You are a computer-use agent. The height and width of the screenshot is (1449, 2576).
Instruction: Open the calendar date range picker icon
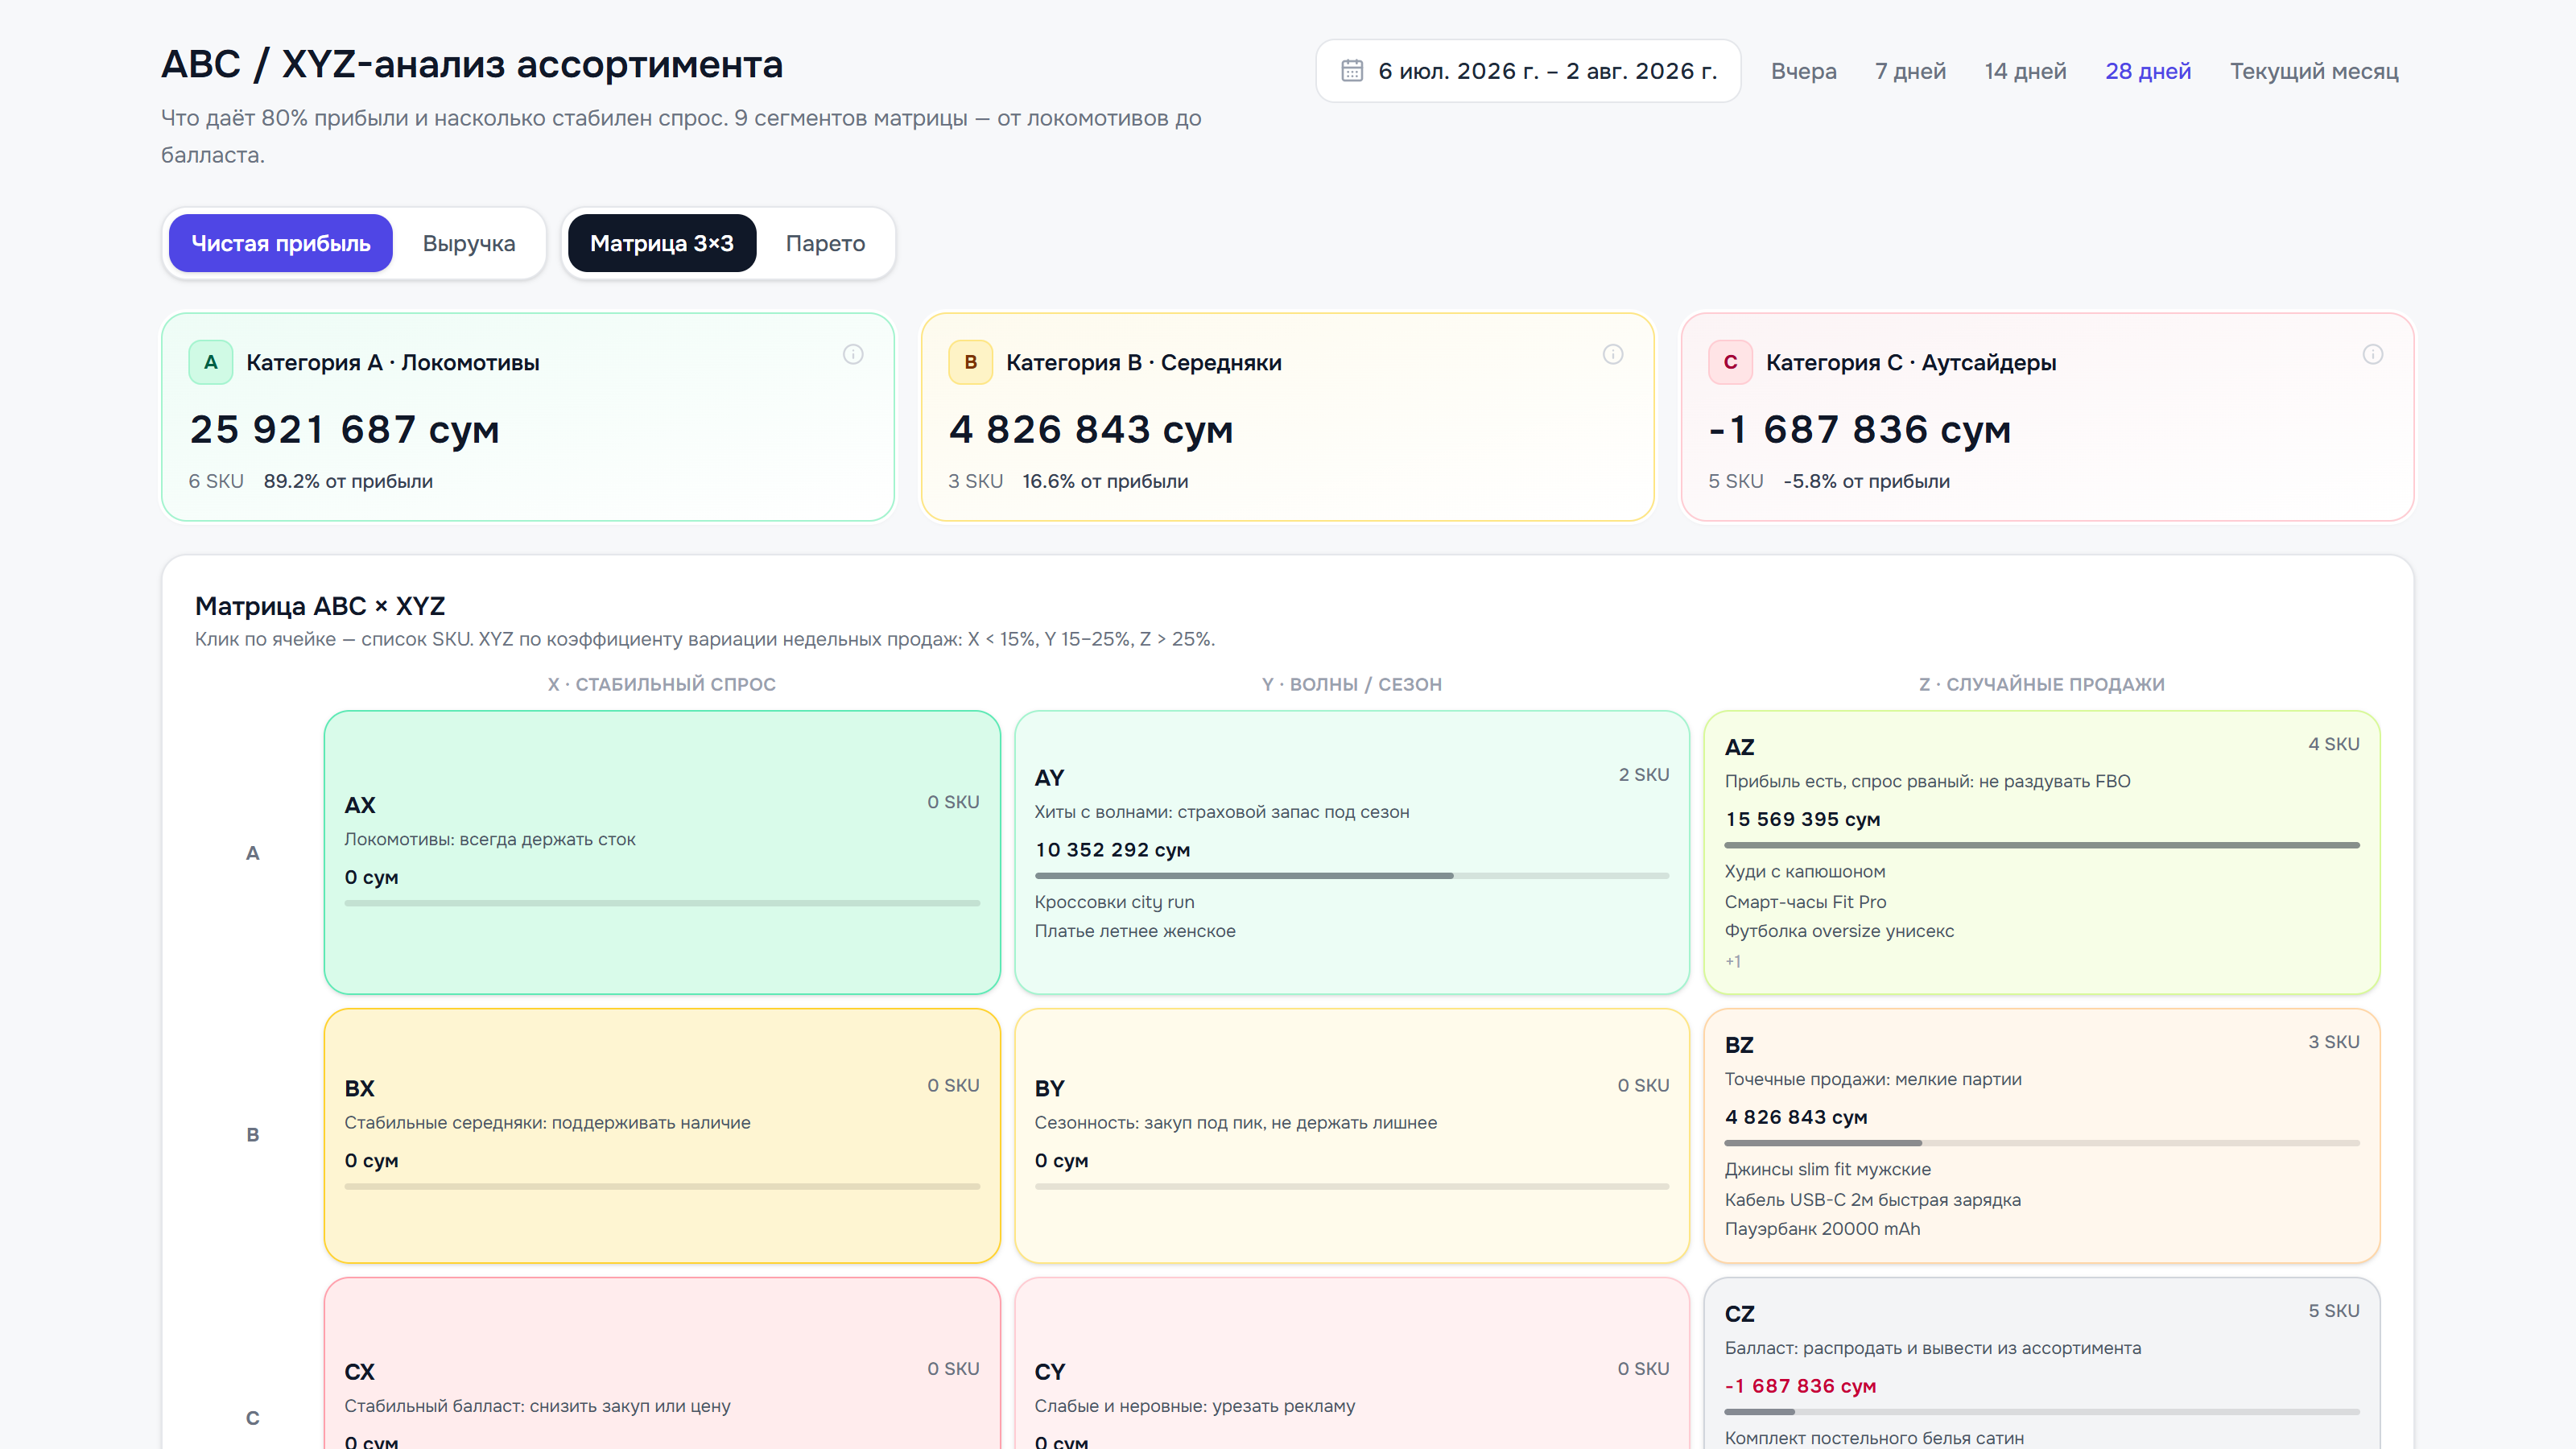[1352, 71]
